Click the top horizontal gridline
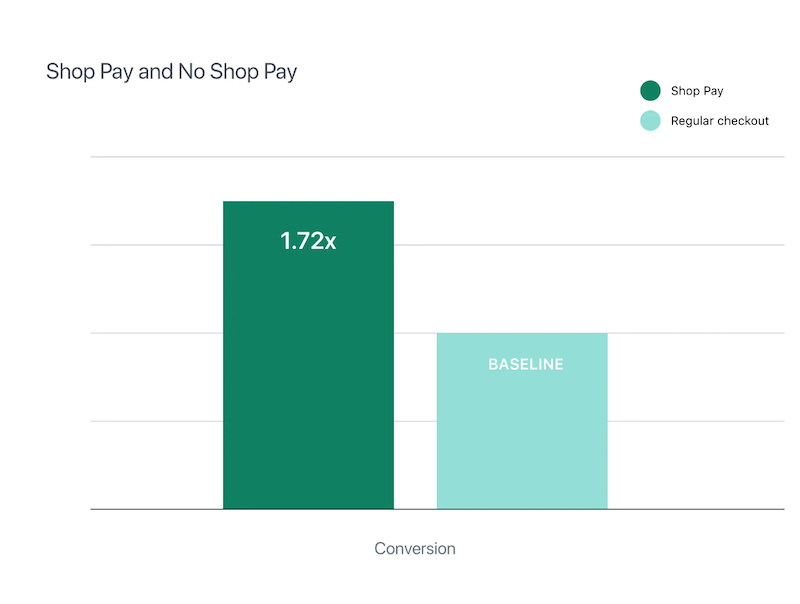 click(437, 157)
